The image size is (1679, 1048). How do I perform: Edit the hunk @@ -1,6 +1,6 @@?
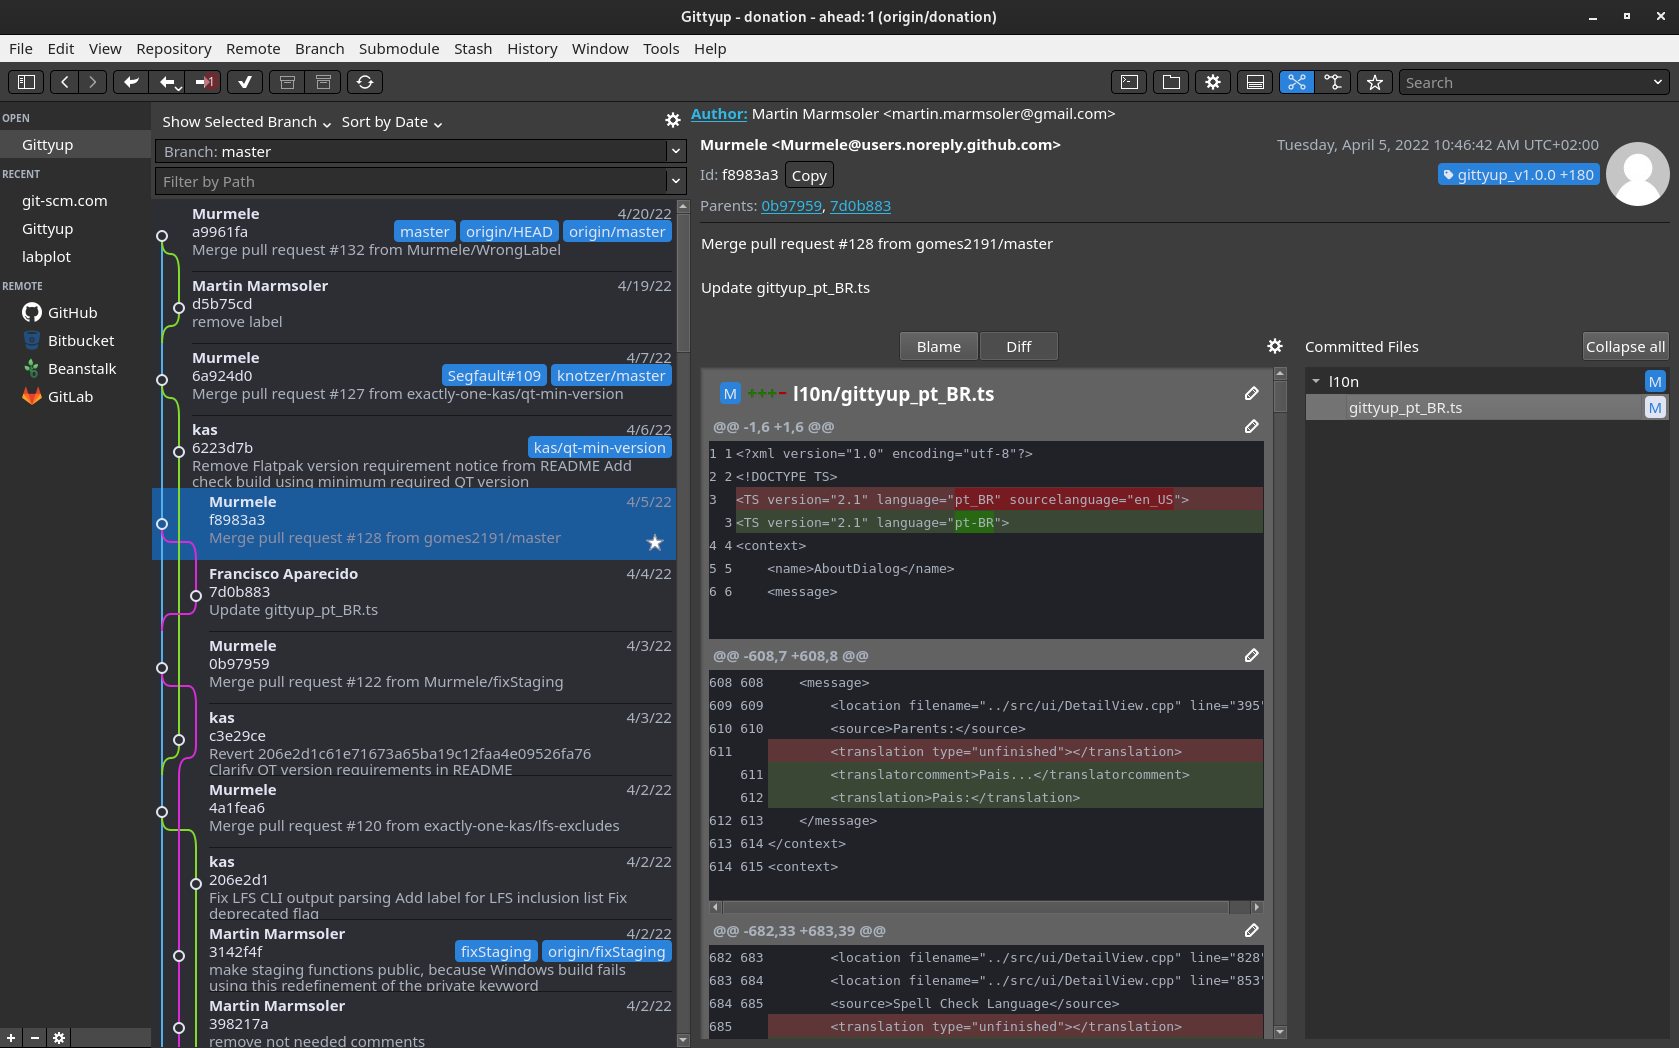1251,427
